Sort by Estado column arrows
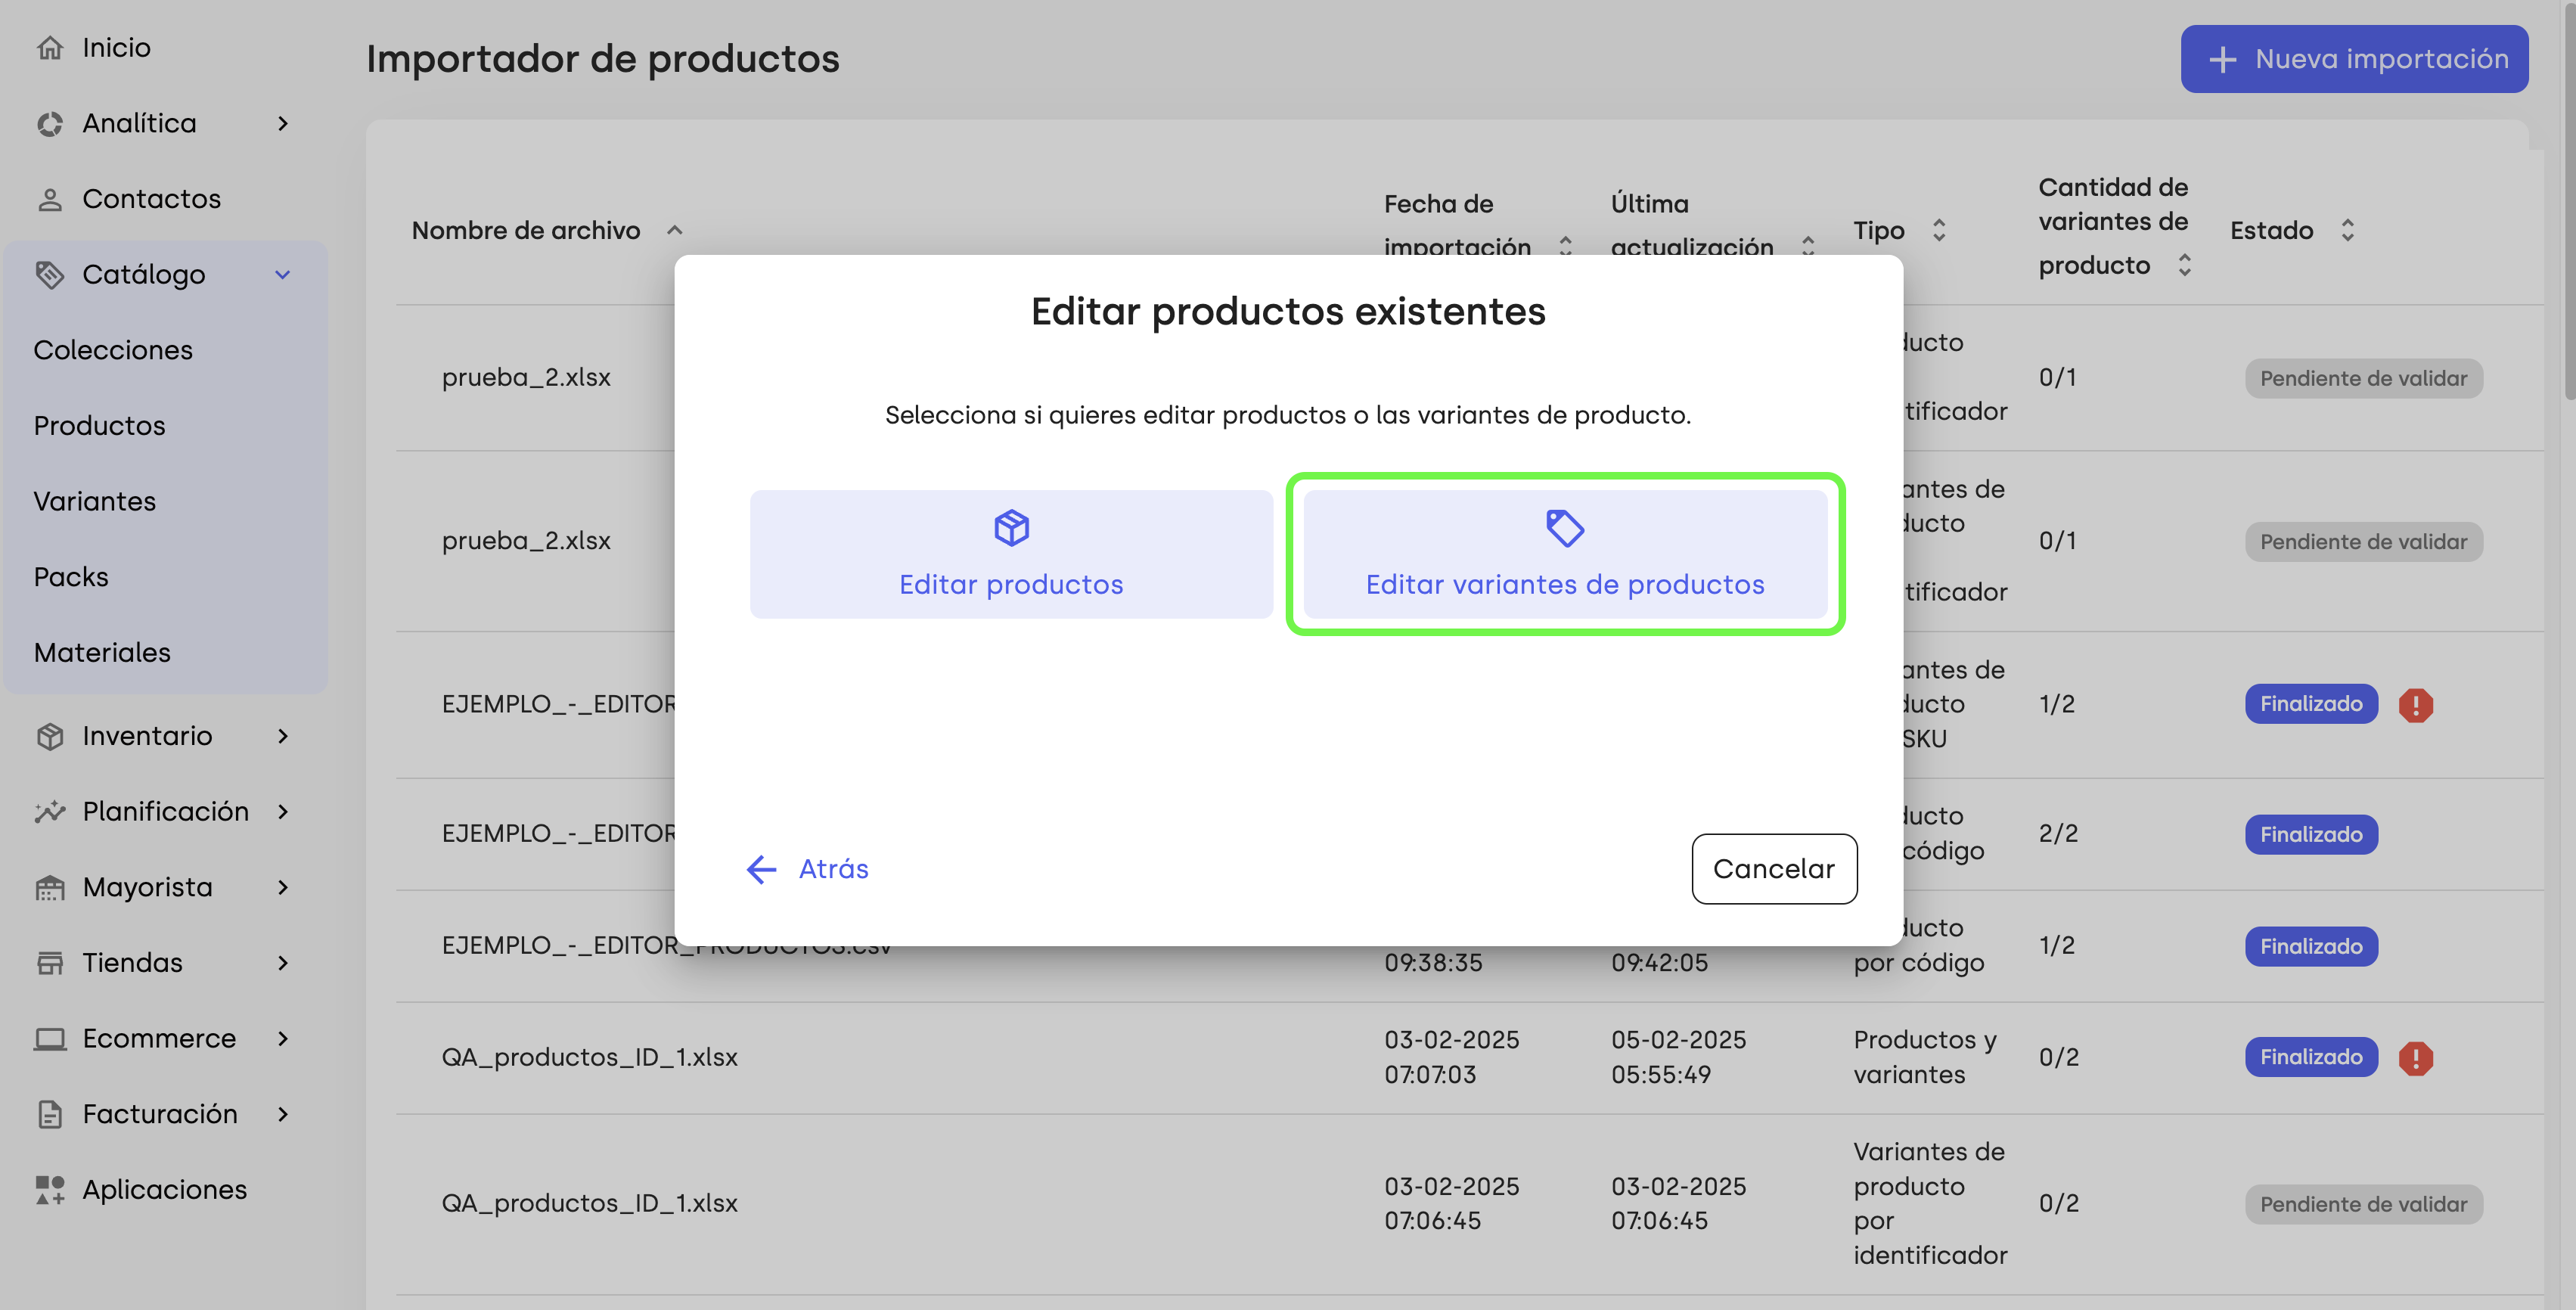 pos(2348,230)
